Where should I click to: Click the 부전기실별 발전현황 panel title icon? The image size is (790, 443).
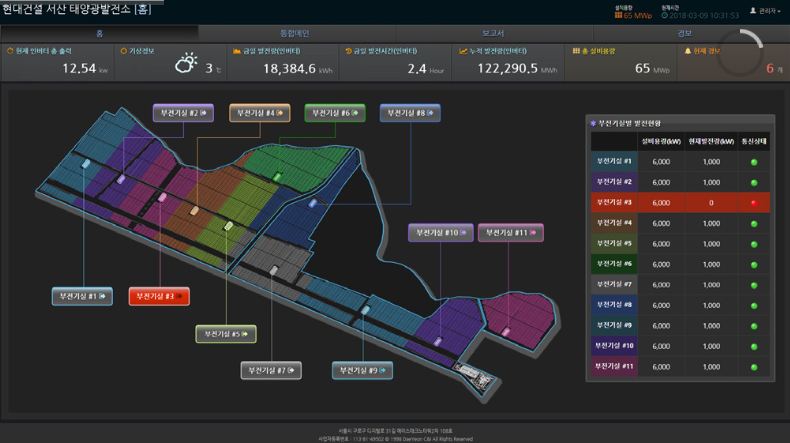coord(593,123)
